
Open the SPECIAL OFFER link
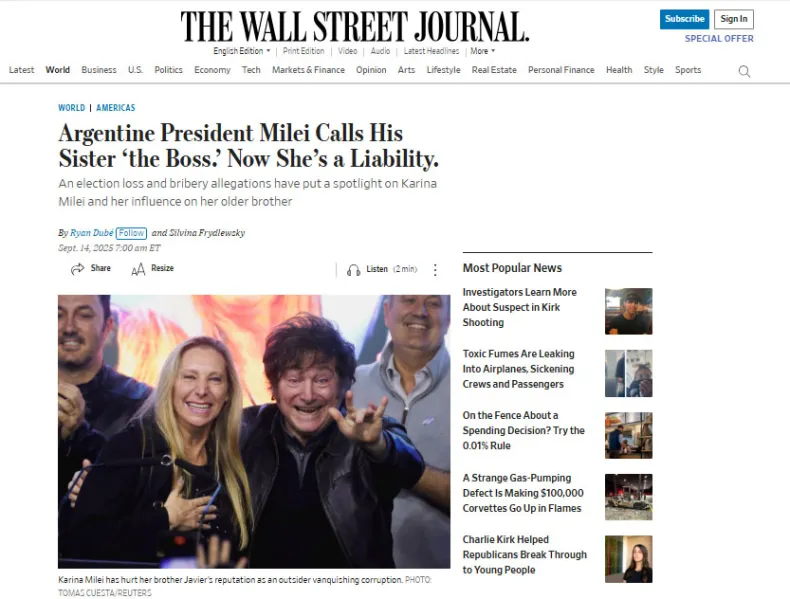[719, 39]
